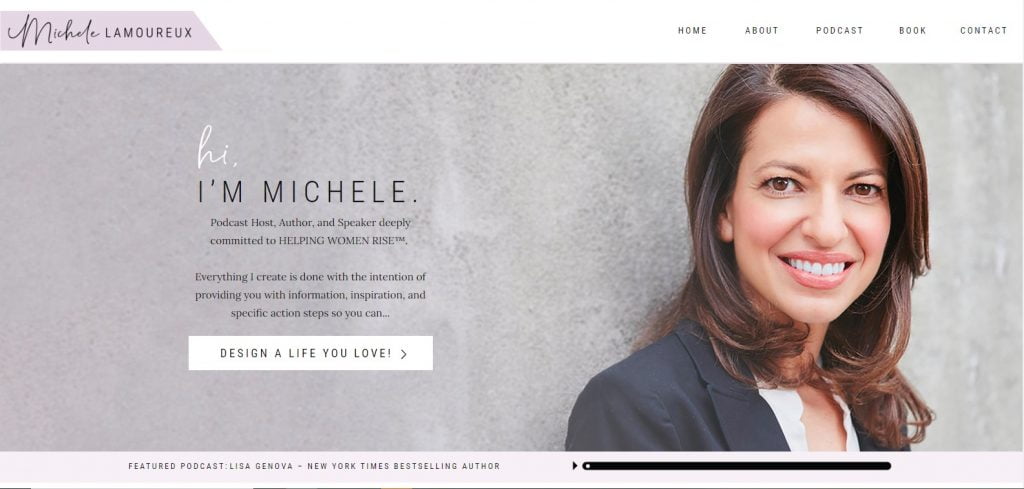
Task: Click the Design a Life You Love button
Action: tap(311, 353)
